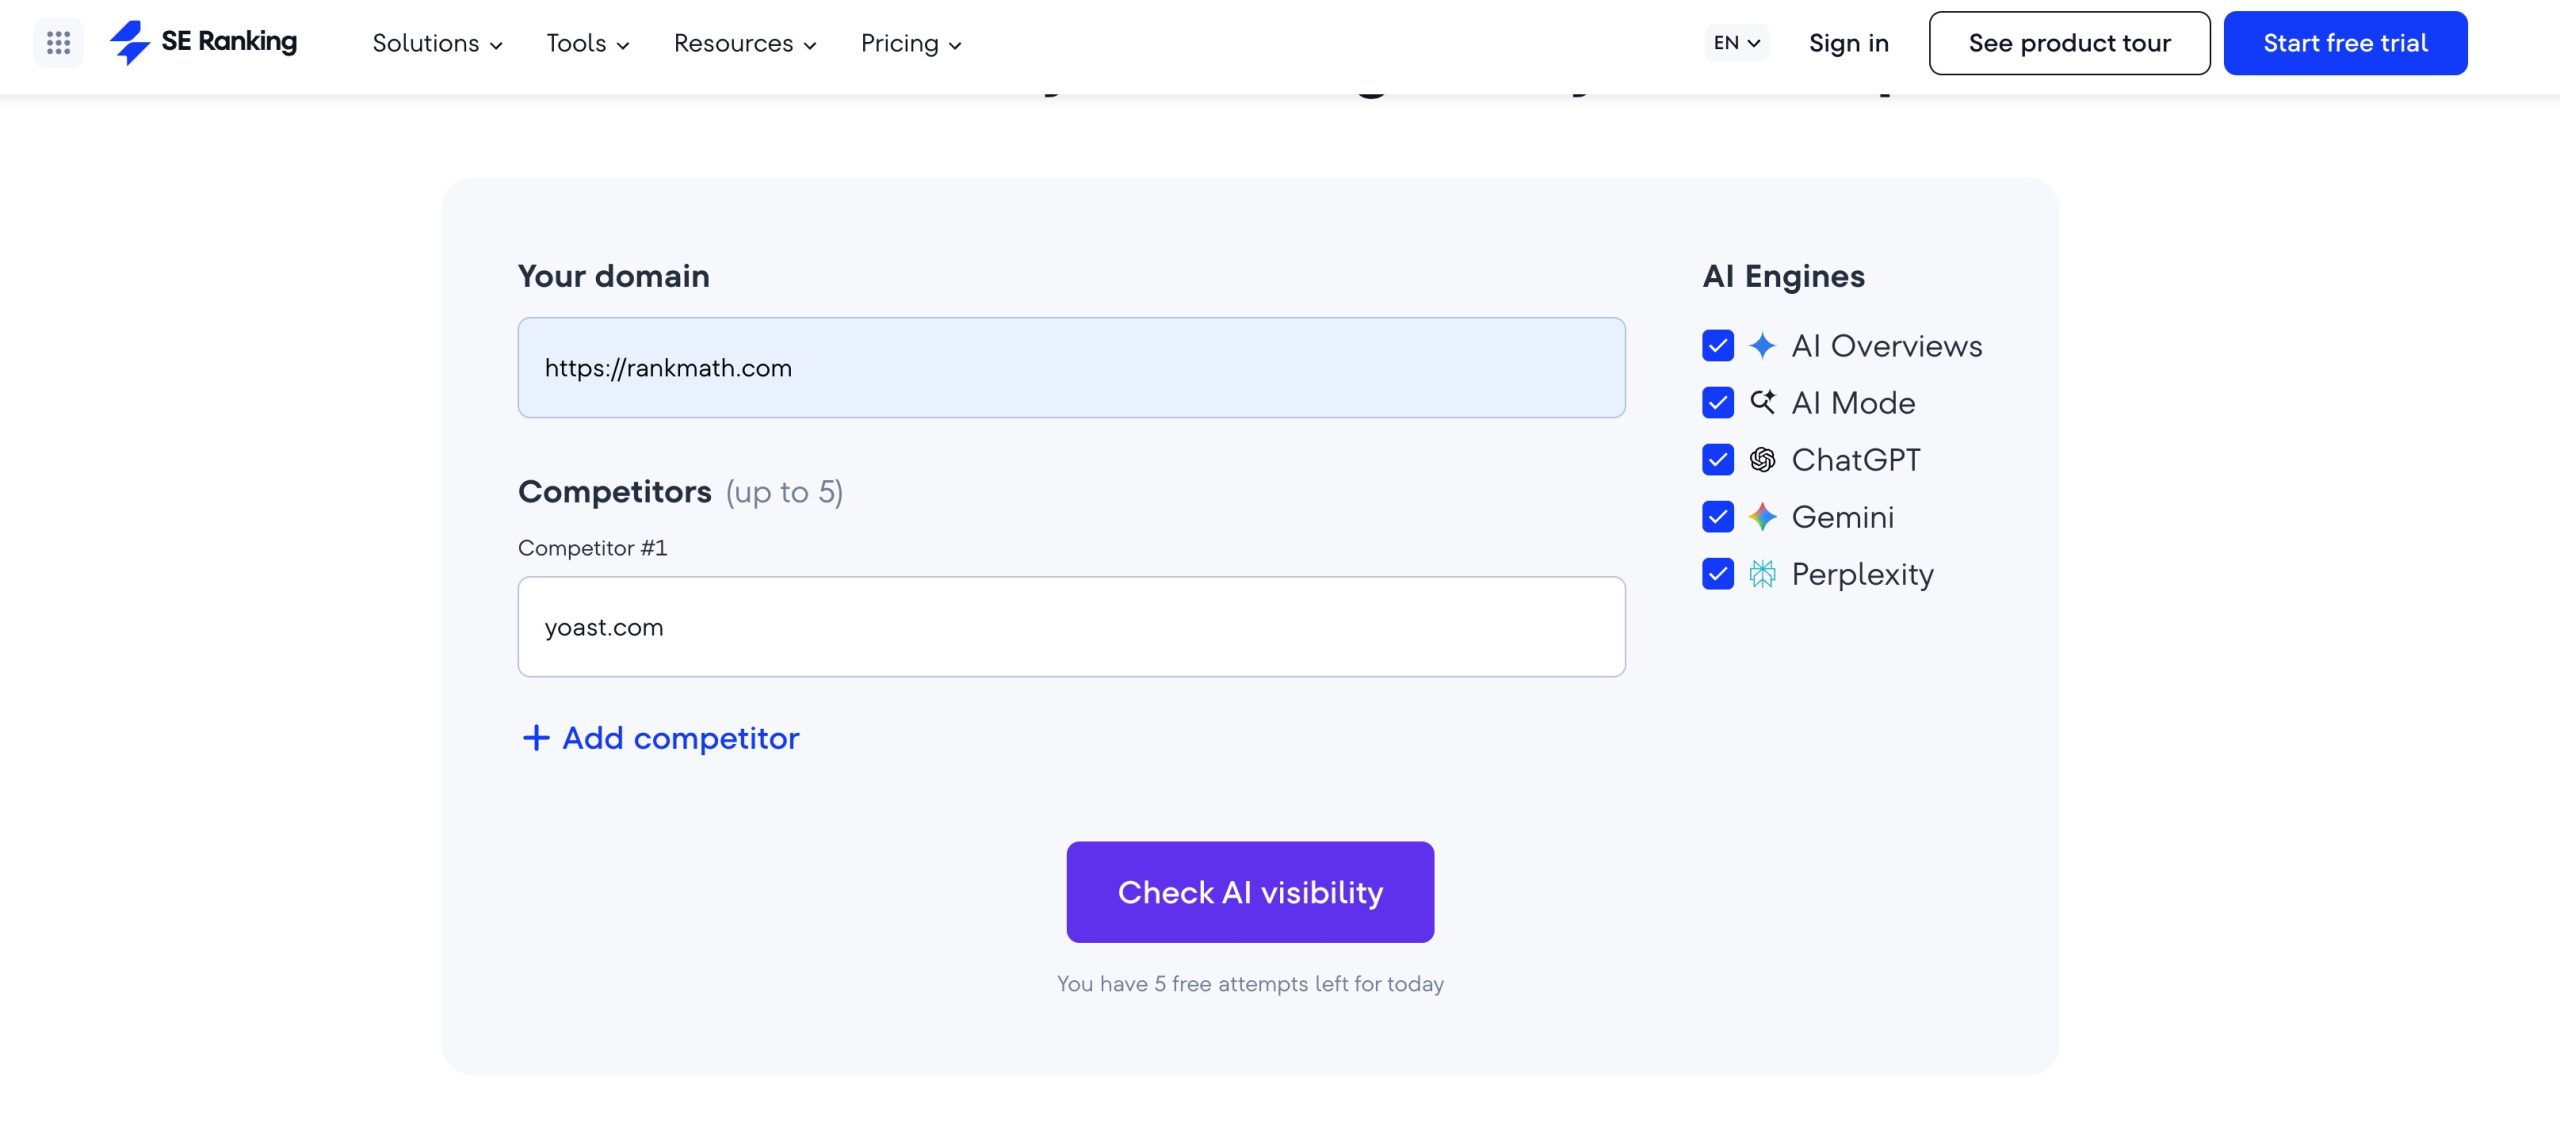The height and width of the screenshot is (1122, 2560).
Task: Click the Sign in link
Action: pos(1849,43)
